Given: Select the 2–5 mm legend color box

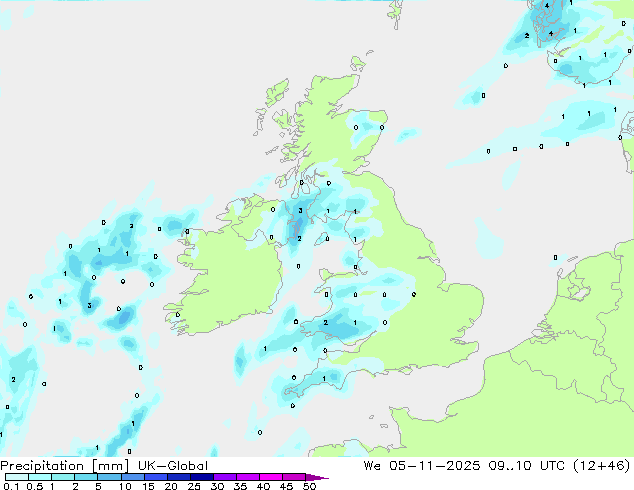Looking at the screenshot, I should [x=86, y=477].
